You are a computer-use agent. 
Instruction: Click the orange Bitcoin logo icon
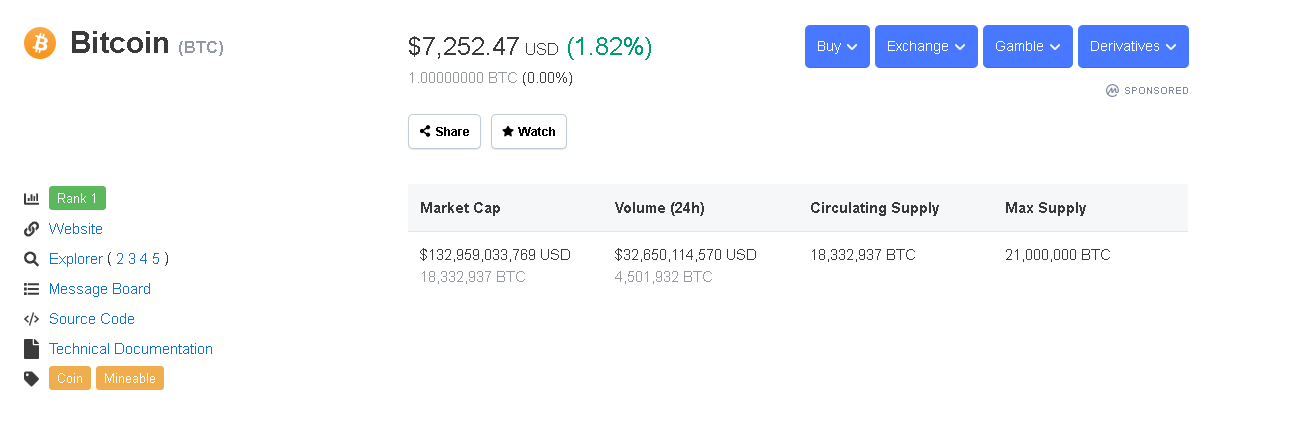coord(40,43)
